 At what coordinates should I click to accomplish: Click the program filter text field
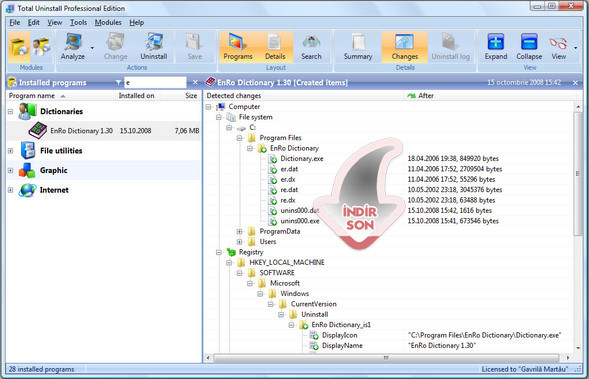[155, 82]
